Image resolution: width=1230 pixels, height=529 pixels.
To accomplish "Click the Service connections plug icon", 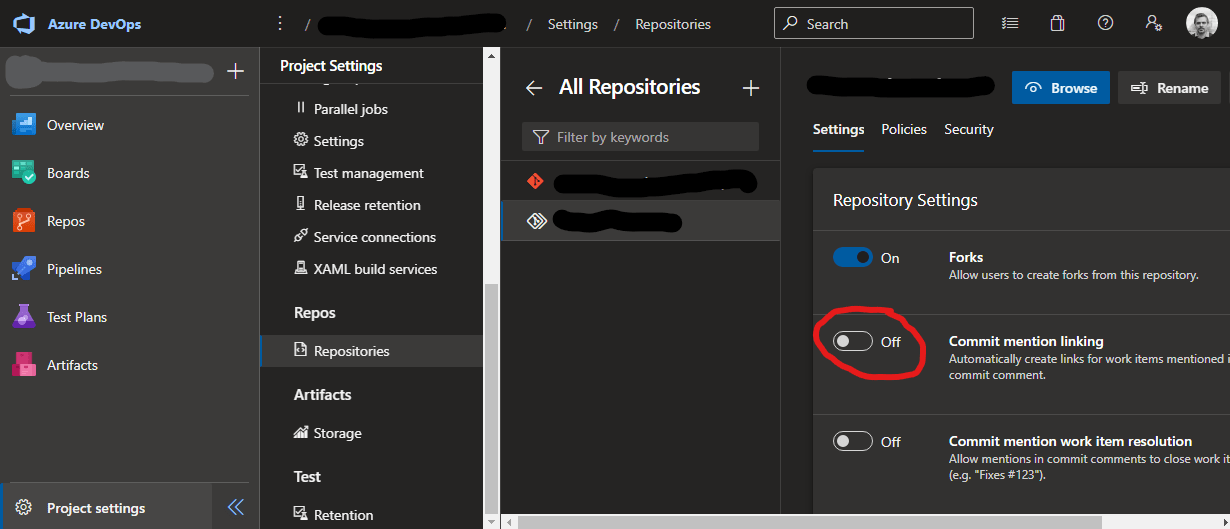I will 300,236.
